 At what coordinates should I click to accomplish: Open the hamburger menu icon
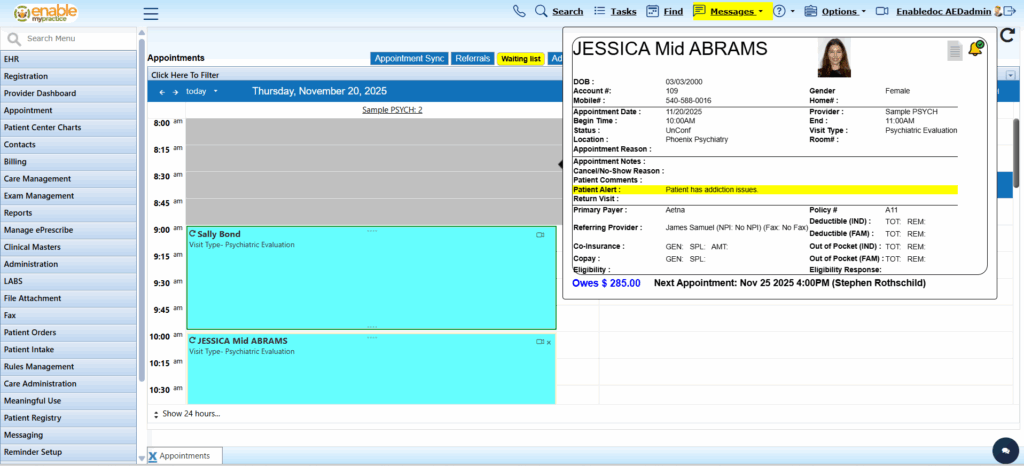(151, 13)
